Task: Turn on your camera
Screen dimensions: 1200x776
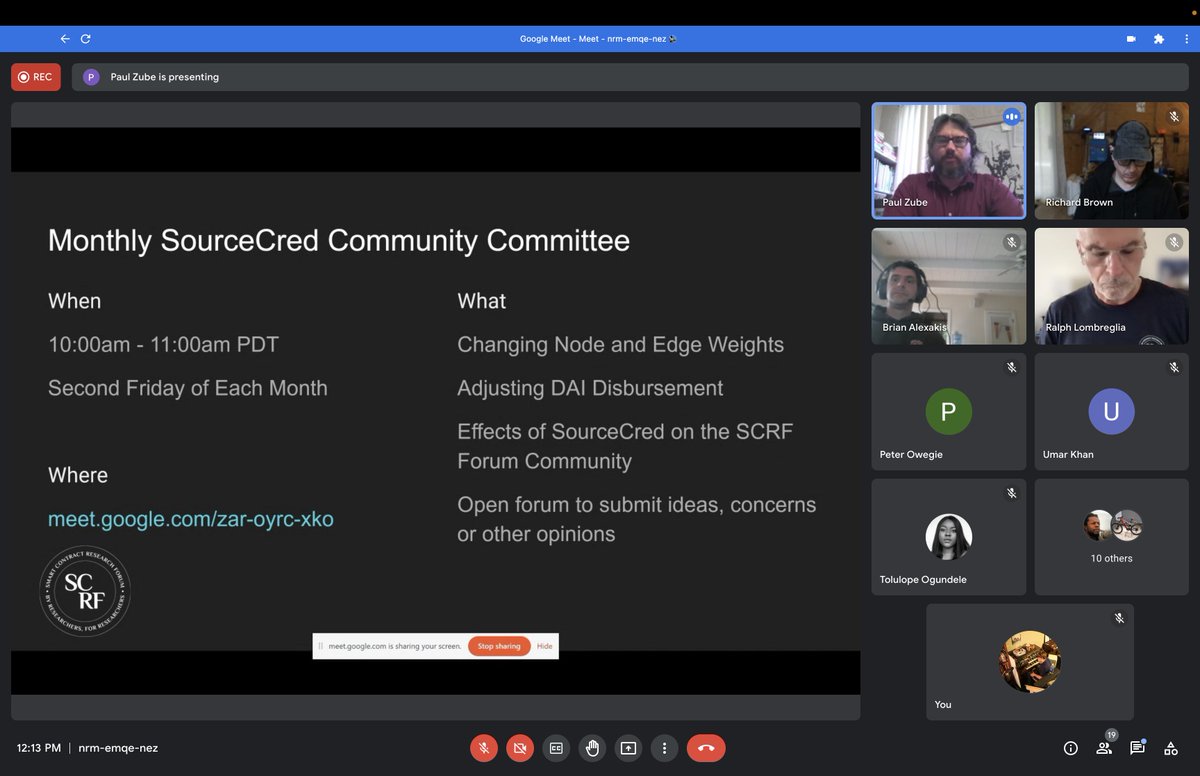Action: click(x=520, y=747)
